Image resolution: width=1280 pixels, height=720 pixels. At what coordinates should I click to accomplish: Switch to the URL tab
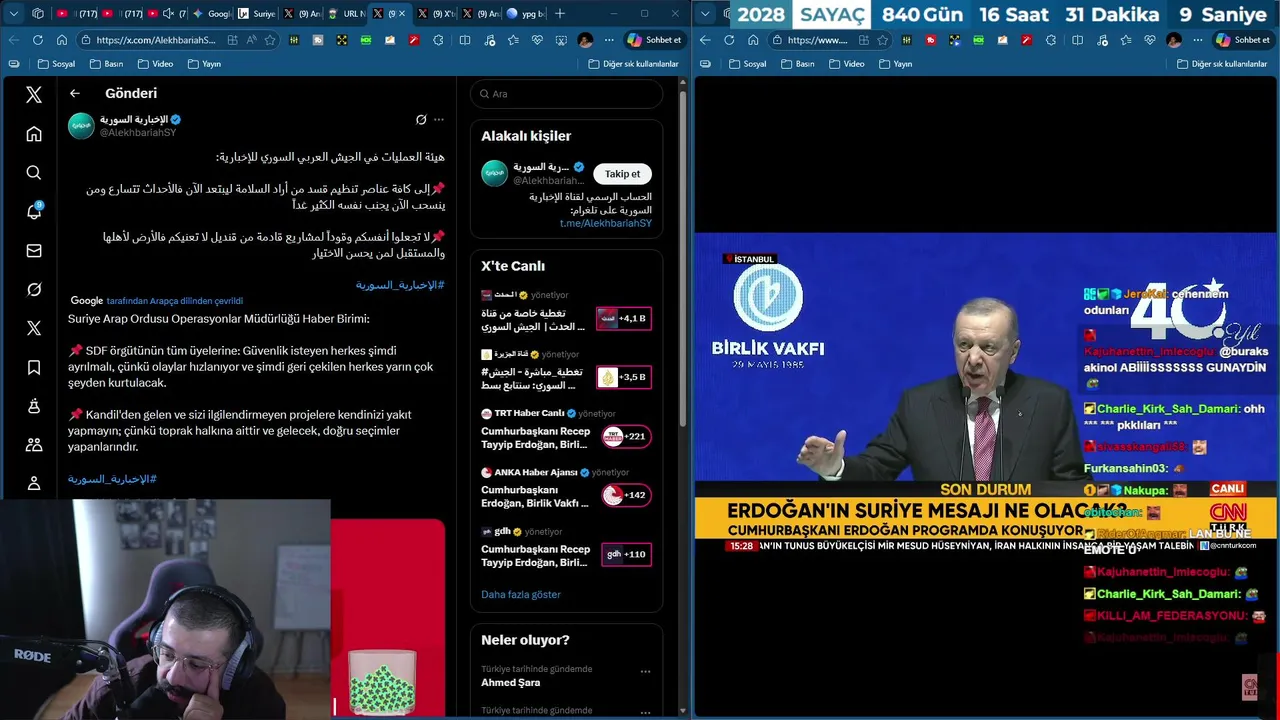[x=348, y=14]
